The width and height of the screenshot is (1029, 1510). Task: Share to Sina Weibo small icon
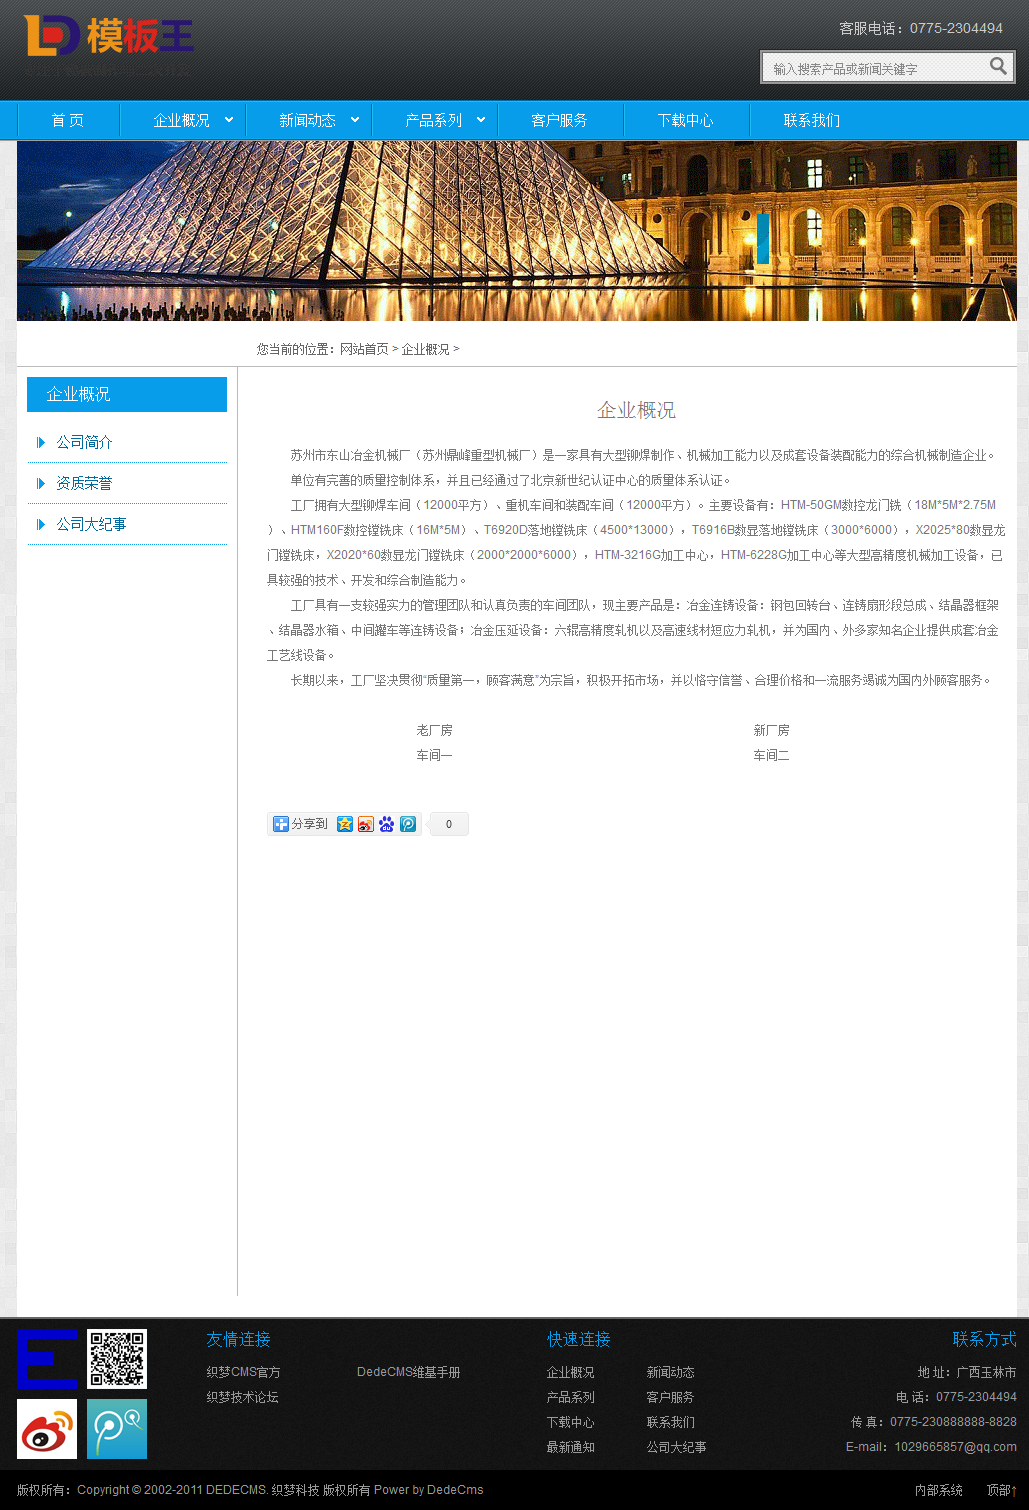(x=366, y=824)
